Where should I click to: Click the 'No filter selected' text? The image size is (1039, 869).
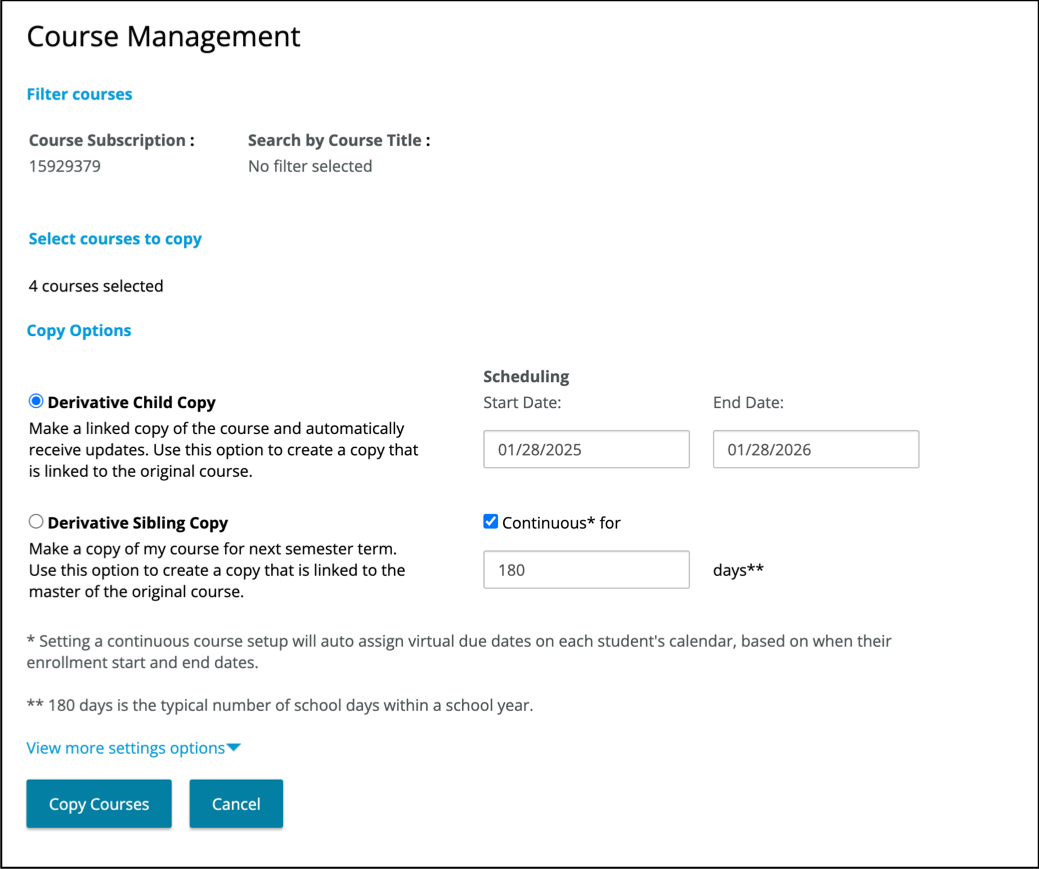coord(310,167)
